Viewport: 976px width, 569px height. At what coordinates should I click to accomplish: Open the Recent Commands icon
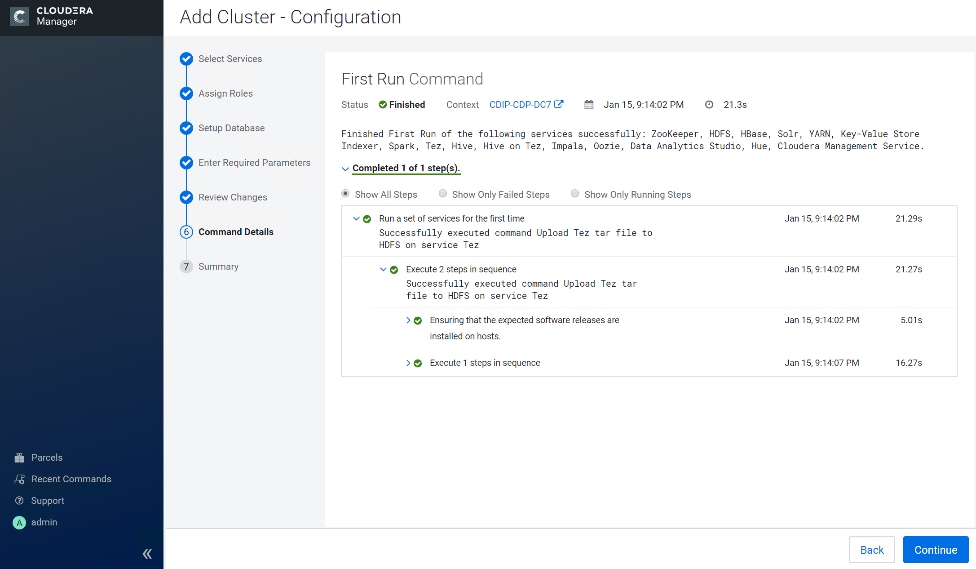[19, 479]
